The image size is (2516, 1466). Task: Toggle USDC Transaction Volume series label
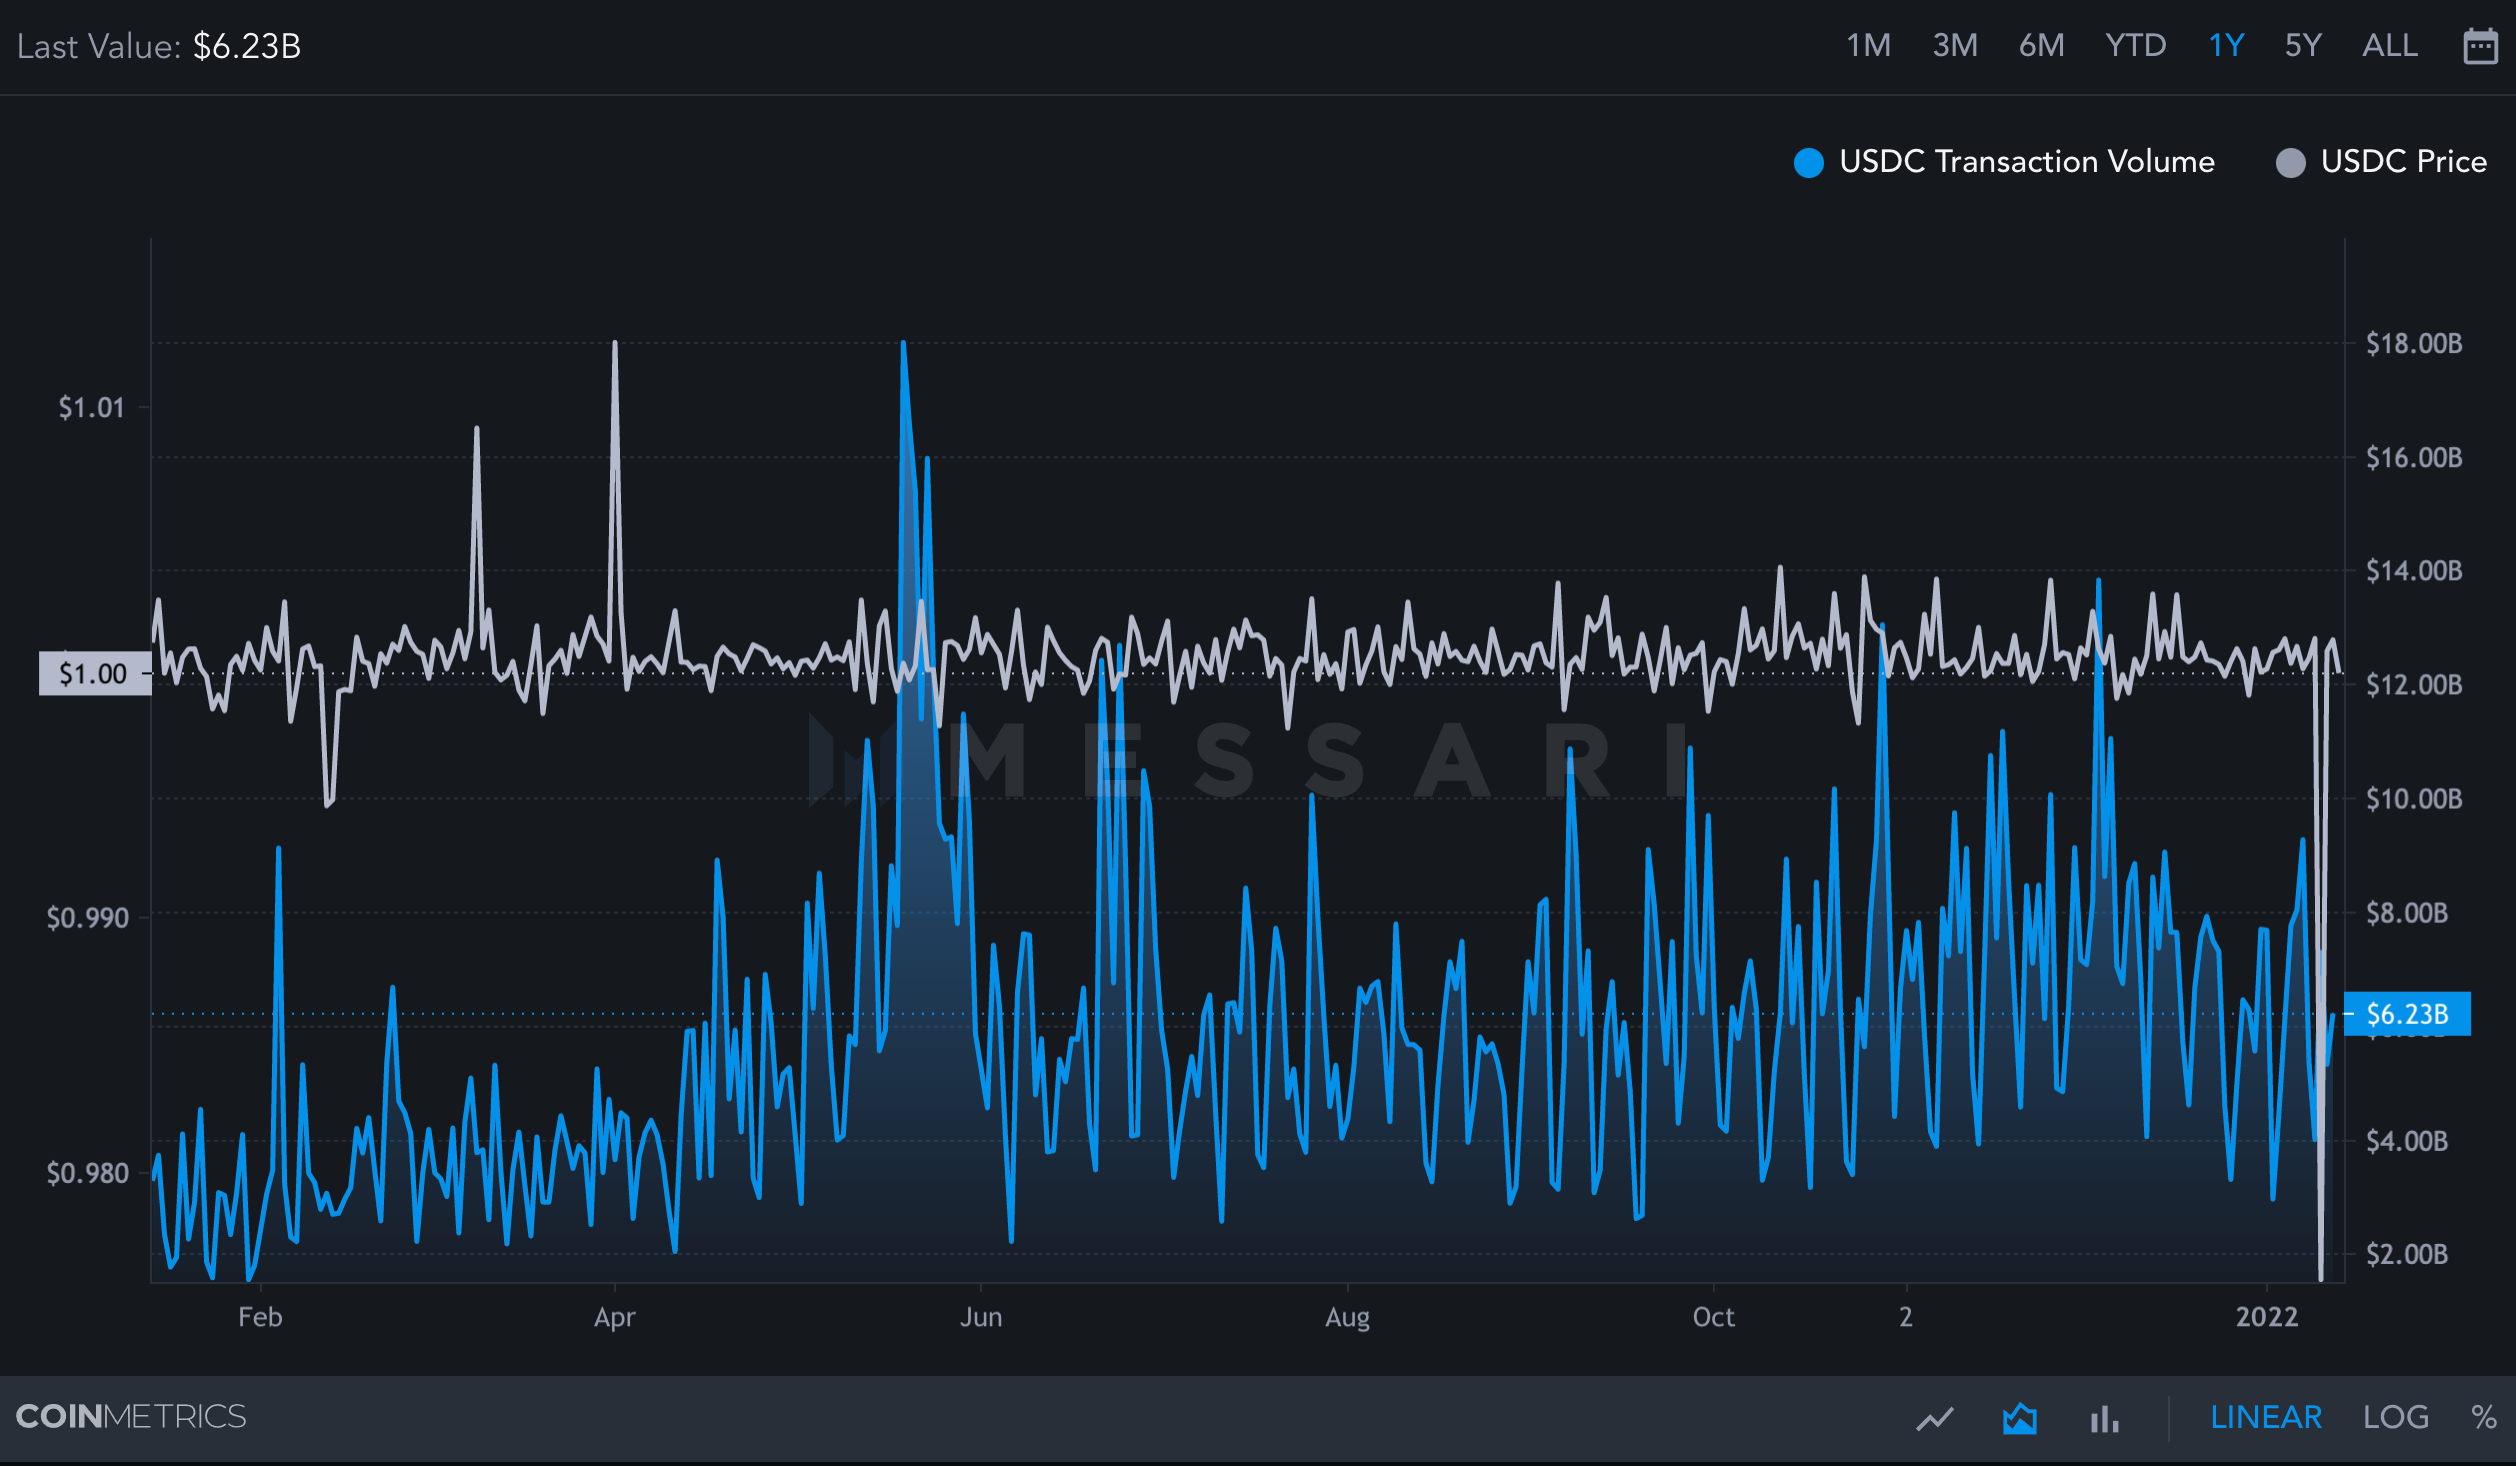tap(2026, 162)
